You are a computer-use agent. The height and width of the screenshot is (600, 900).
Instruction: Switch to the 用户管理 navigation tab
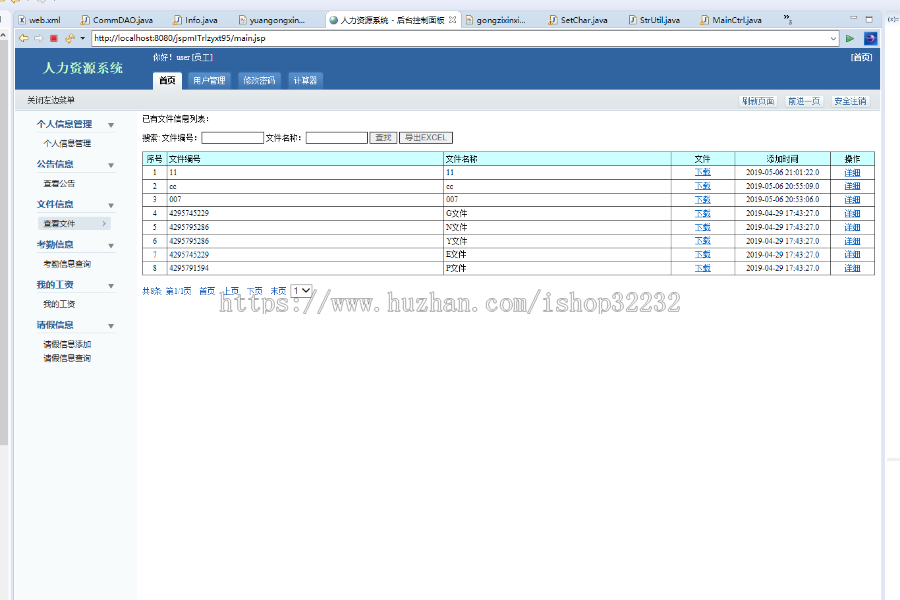tap(209, 81)
